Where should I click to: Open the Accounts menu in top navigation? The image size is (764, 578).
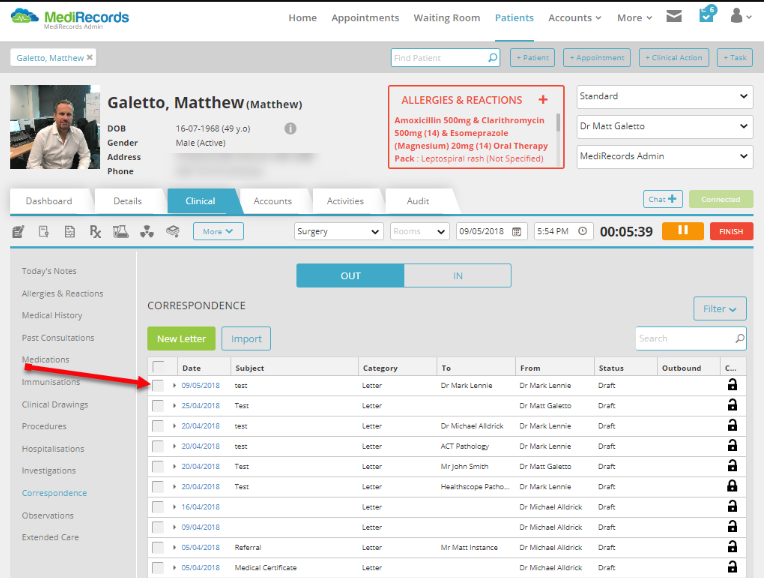(x=574, y=18)
